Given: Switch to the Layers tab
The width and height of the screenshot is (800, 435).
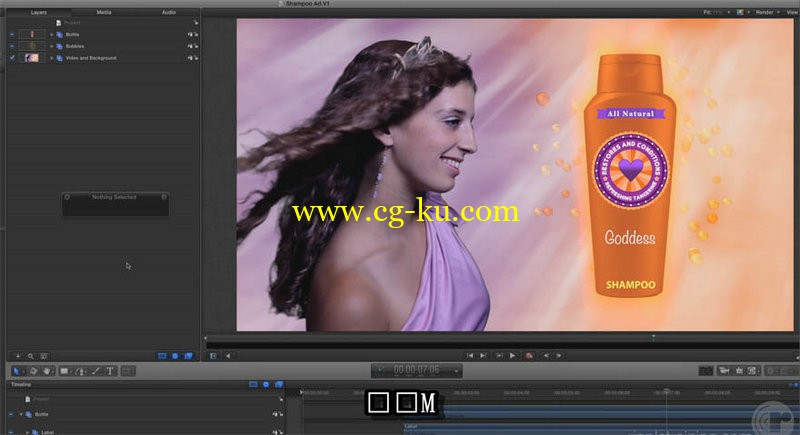Looking at the screenshot, I should (x=38, y=12).
